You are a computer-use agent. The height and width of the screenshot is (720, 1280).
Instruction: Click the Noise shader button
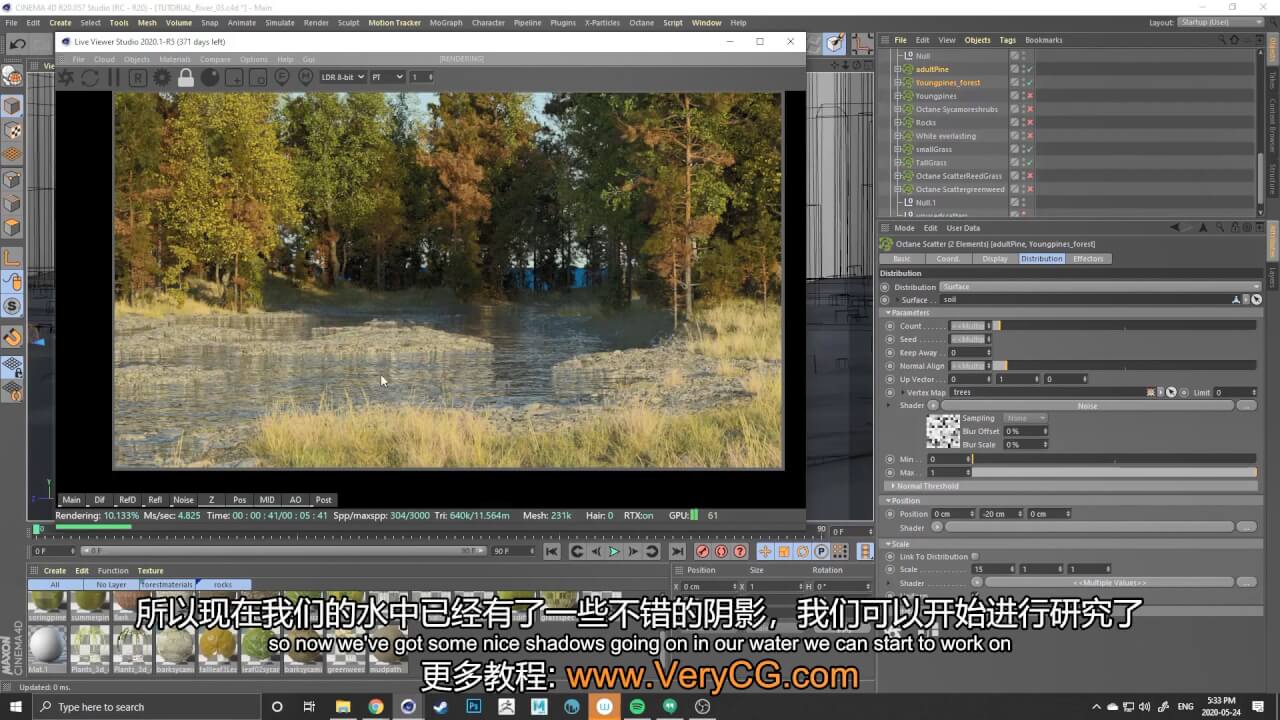(x=1086, y=406)
